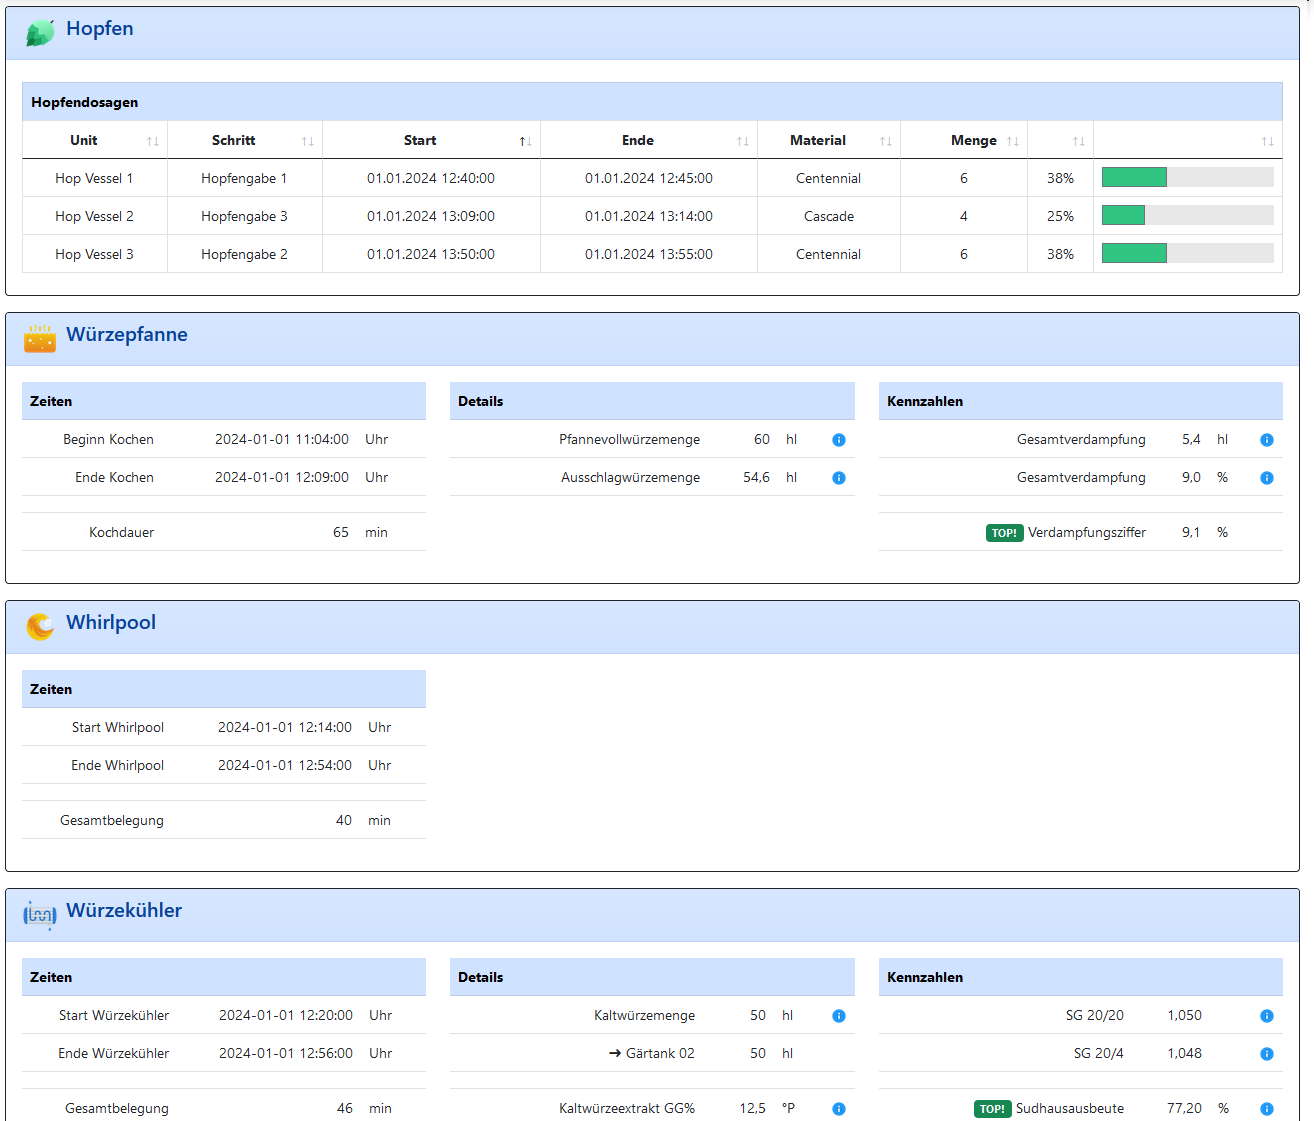Click the Hopfengabe 3 cell

tap(244, 216)
